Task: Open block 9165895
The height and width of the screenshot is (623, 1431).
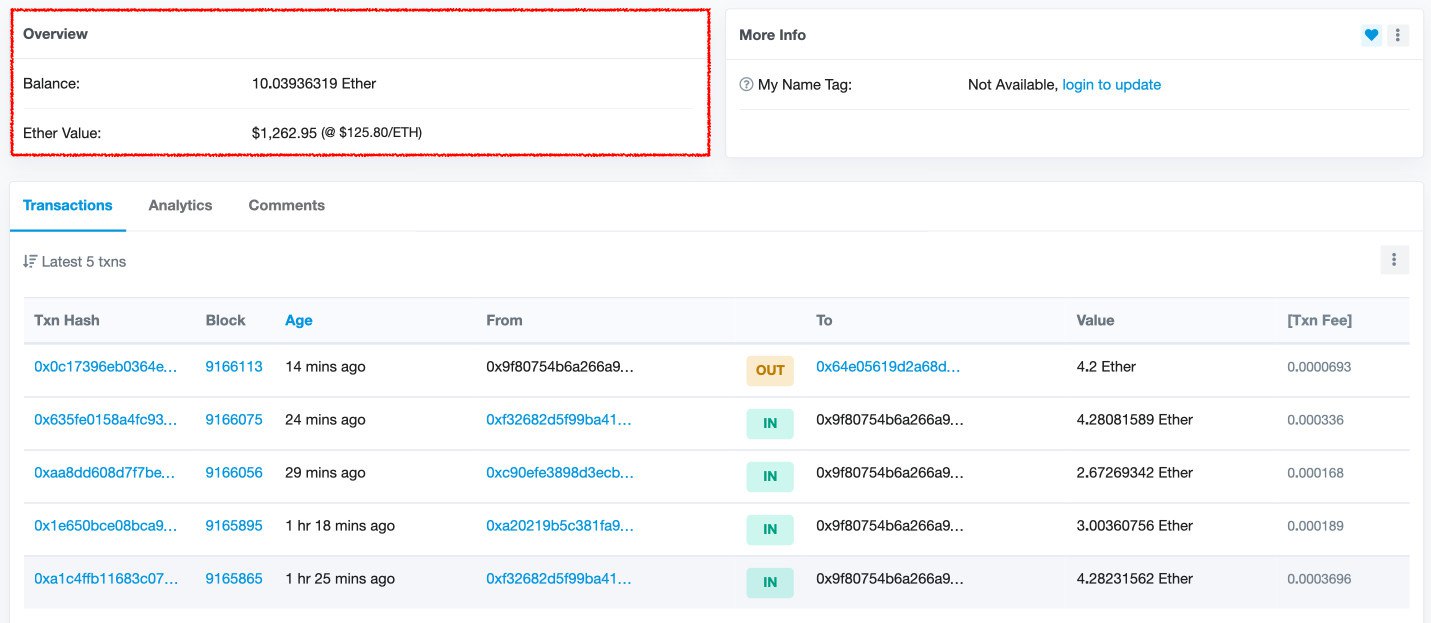Action: tap(234, 526)
